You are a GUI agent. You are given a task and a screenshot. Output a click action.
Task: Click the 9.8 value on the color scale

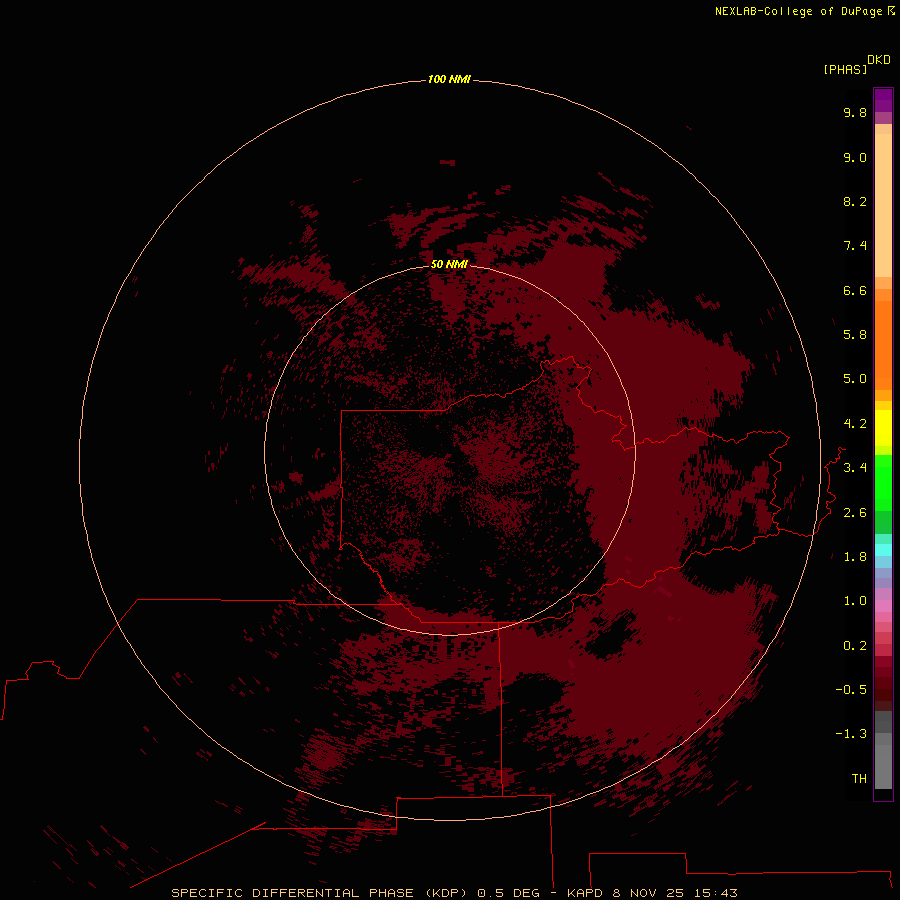855,112
